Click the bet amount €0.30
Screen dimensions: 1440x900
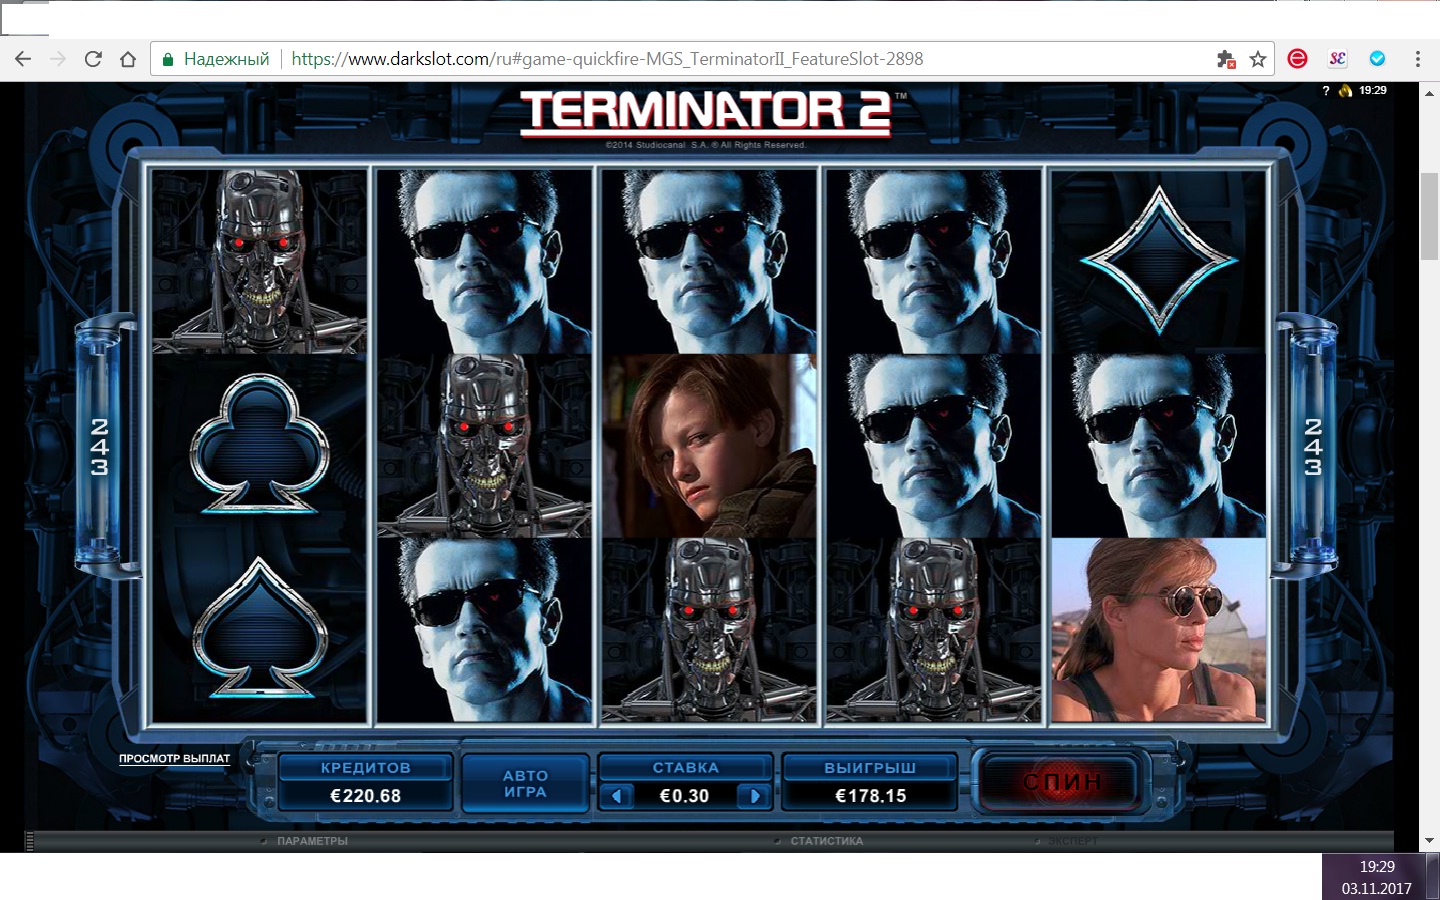click(685, 796)
